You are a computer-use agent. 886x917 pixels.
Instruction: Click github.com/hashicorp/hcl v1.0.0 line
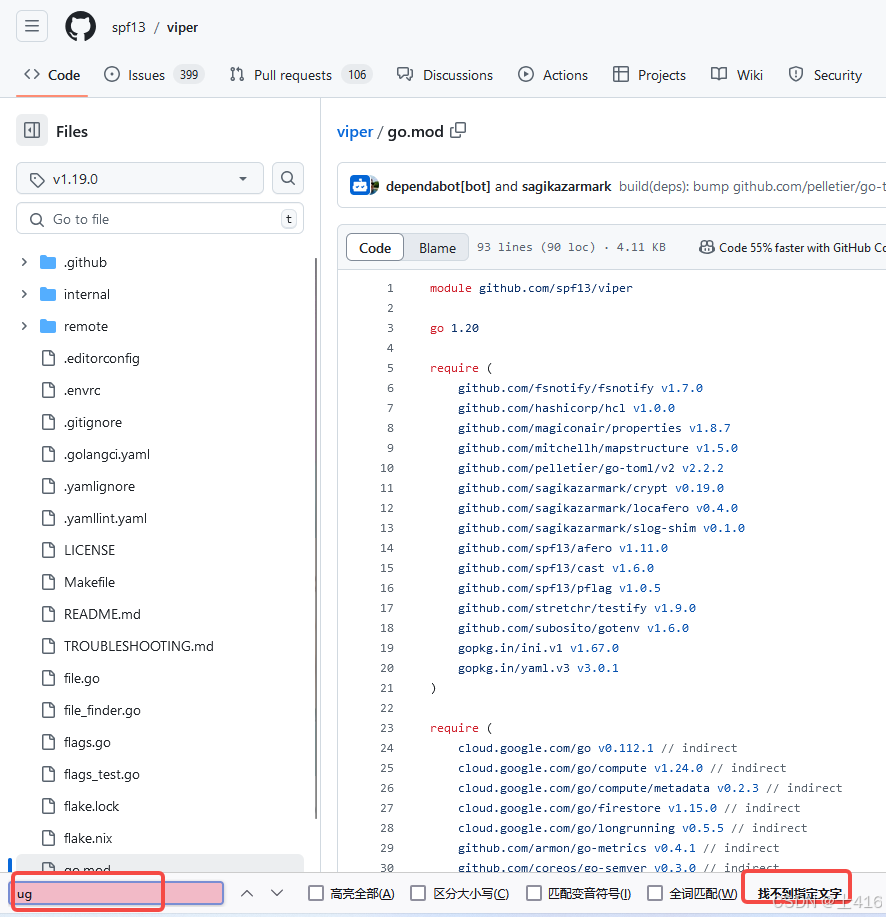[566, 408]
